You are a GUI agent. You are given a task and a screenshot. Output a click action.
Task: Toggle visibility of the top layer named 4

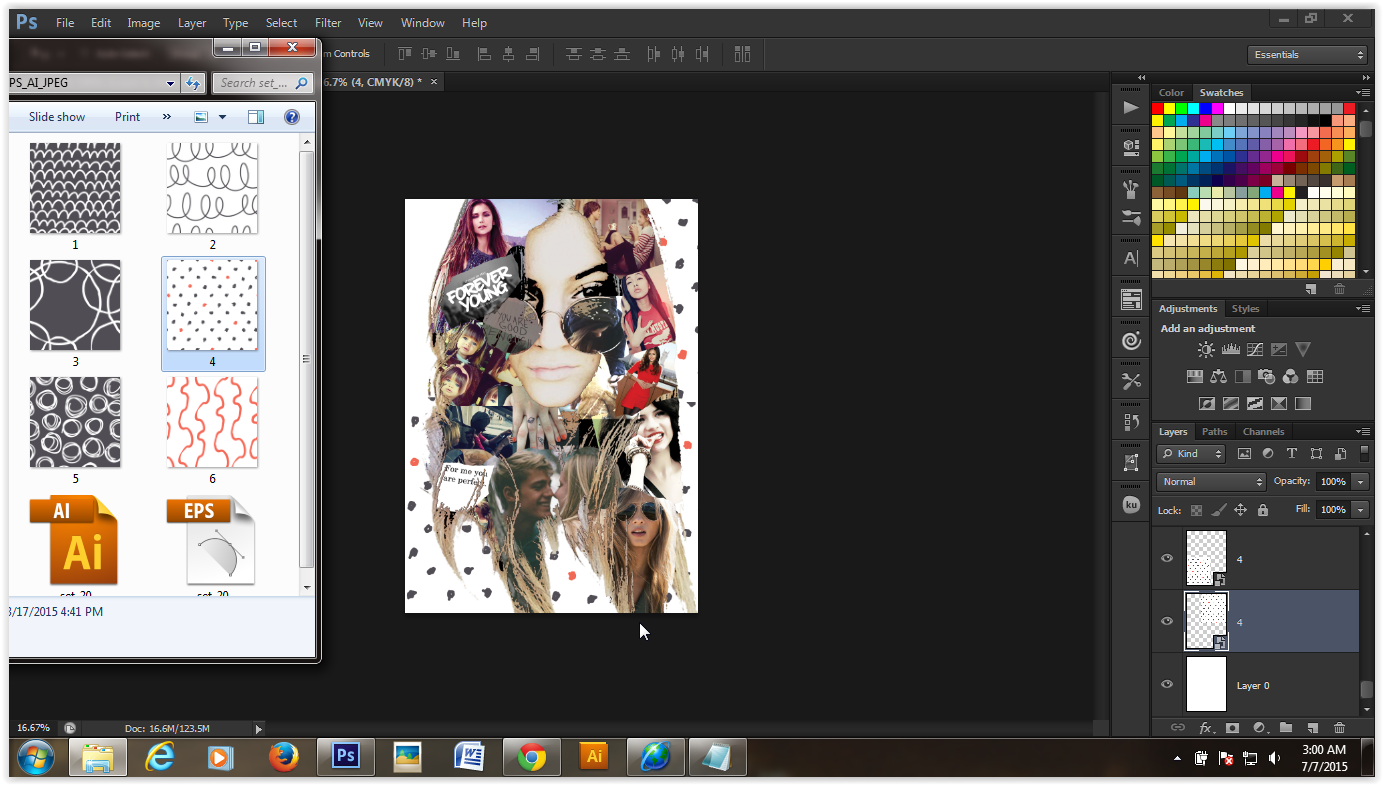click(1166, 558)
